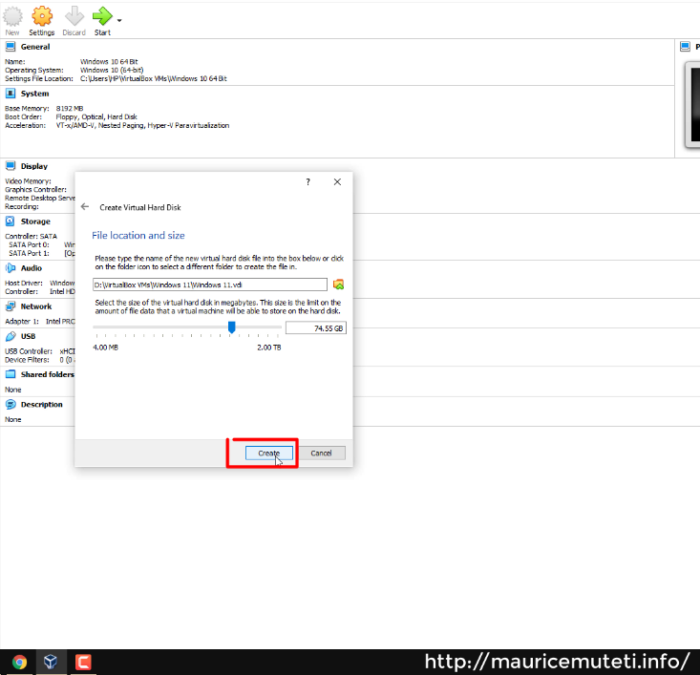Open the USB settings heading
The height and width of the screenshot is (675, 700).
[28, 336]
